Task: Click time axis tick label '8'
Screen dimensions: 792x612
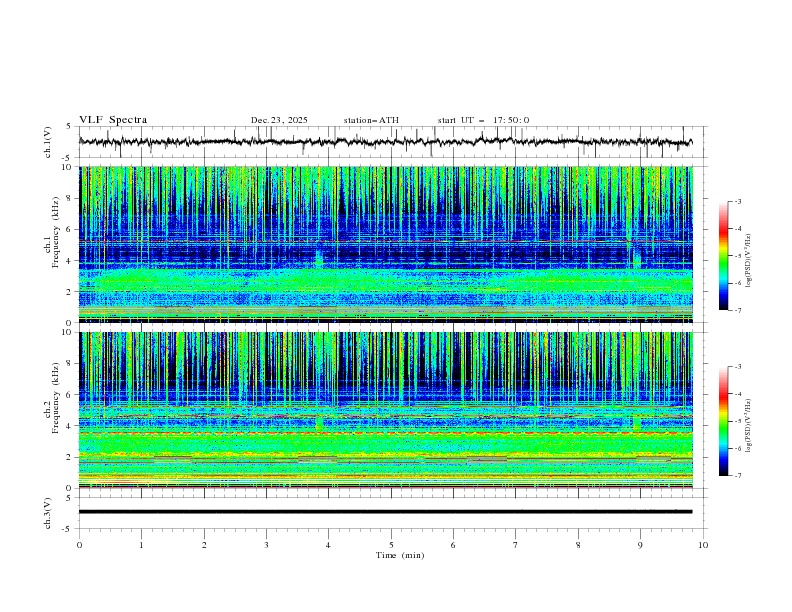Action: pos(578,545)
